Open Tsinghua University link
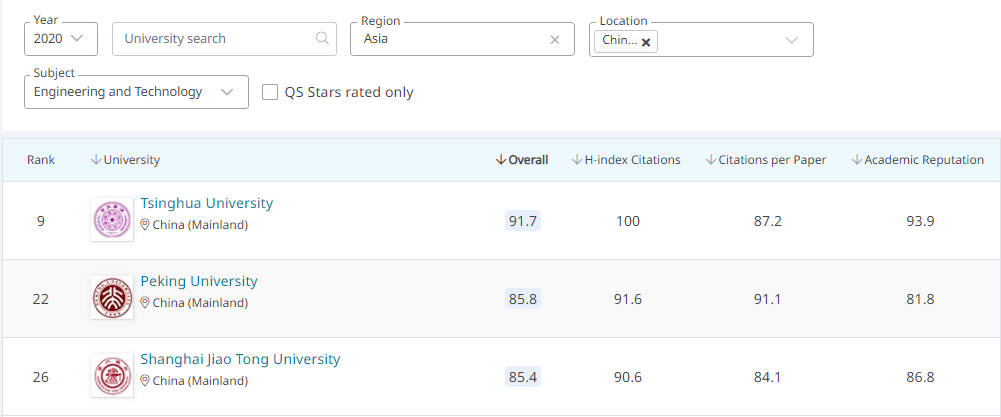This screenshot has width=1001, height=417. click(206, 203)
